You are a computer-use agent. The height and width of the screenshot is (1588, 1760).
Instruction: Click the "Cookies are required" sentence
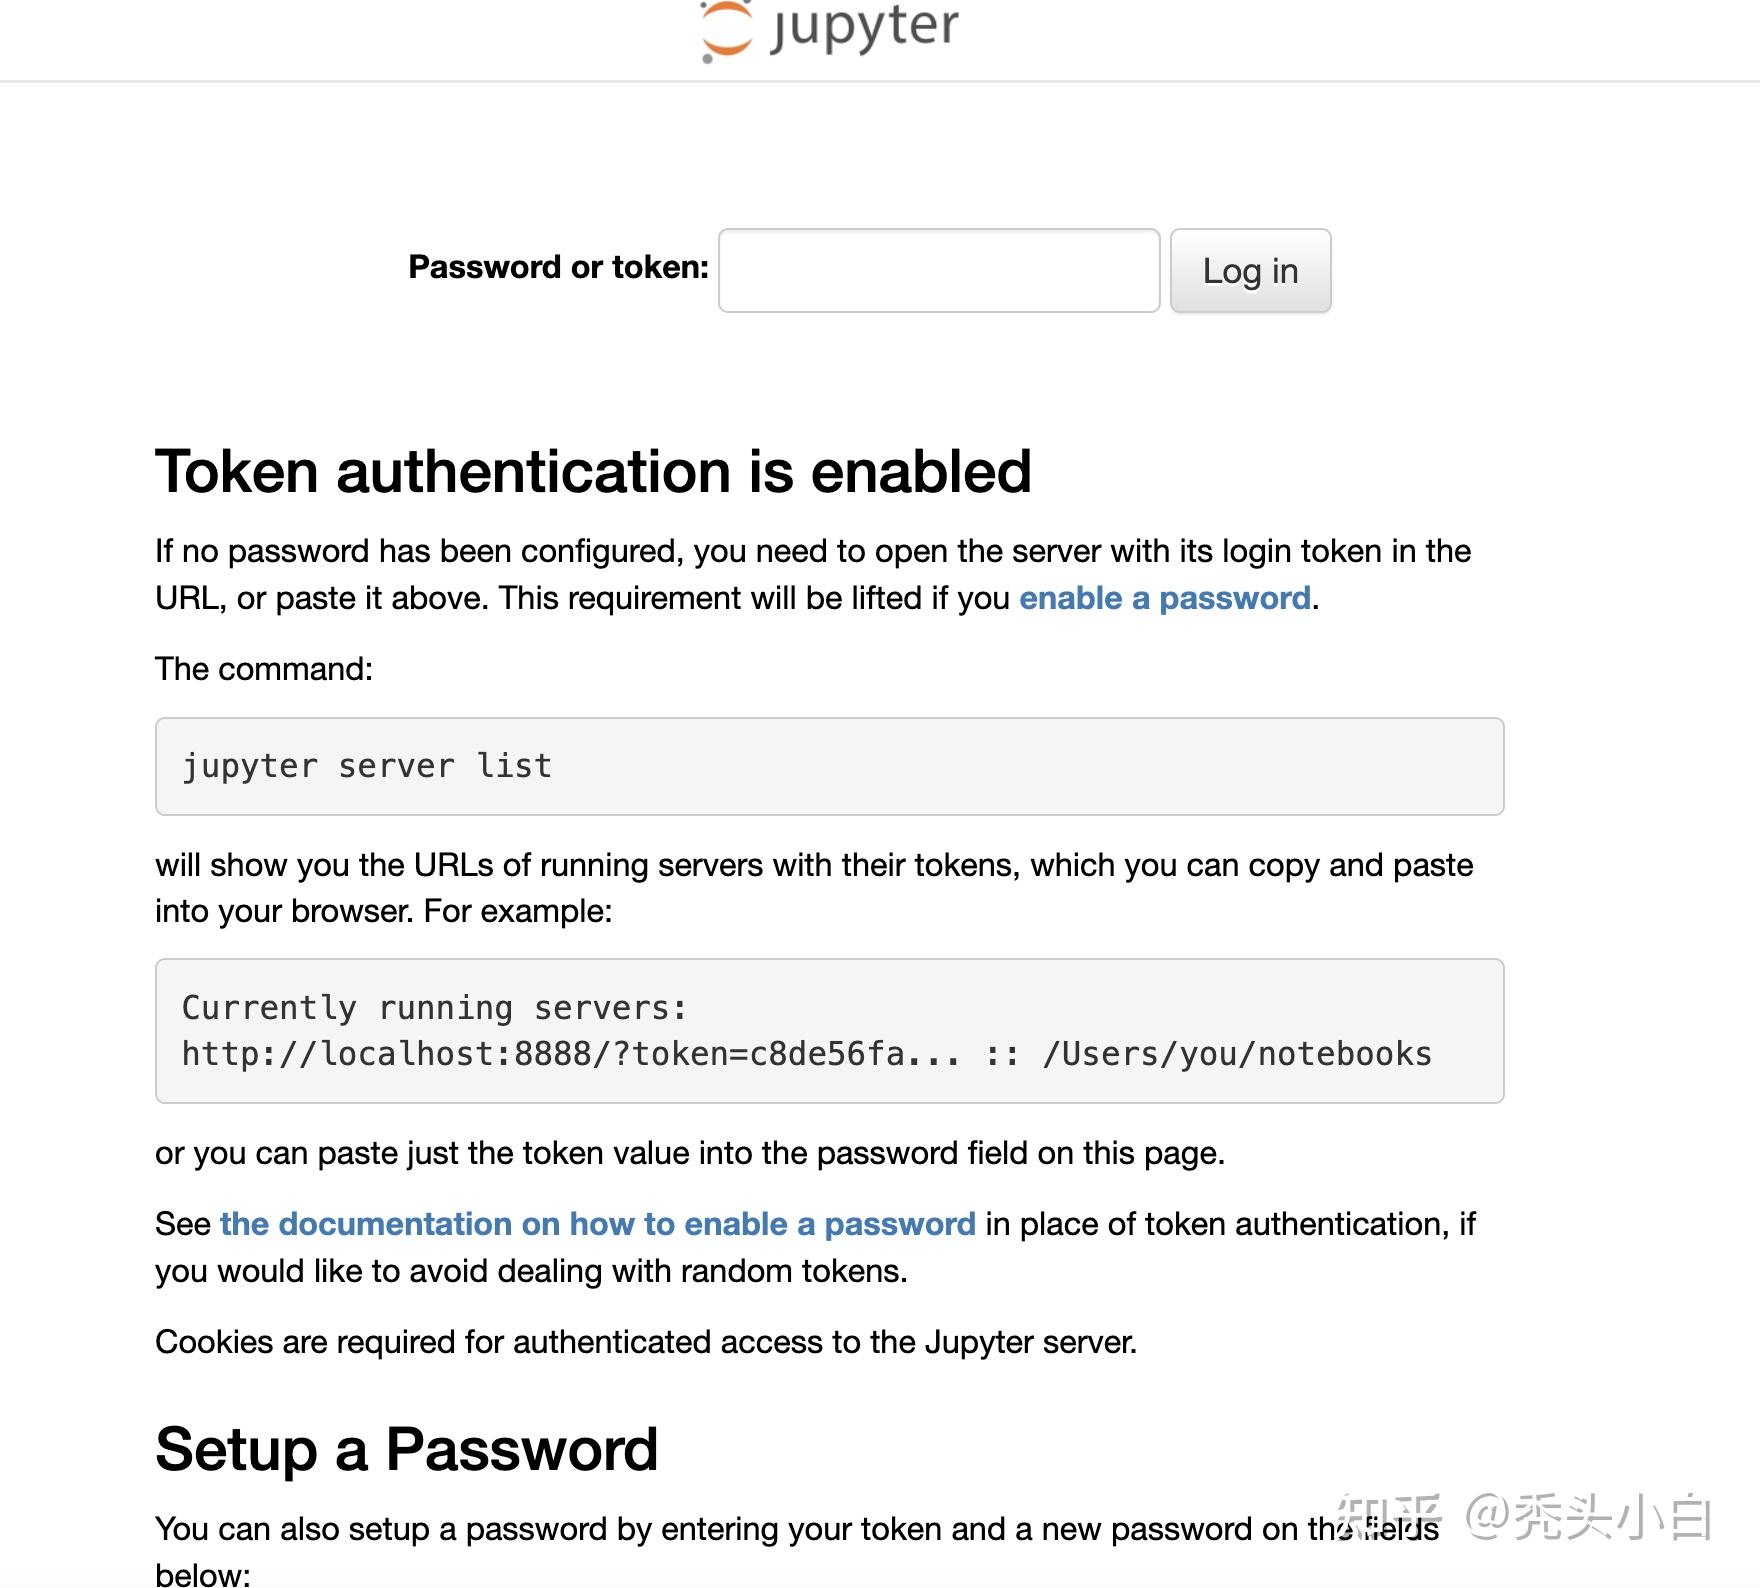tap(646, 1342)
